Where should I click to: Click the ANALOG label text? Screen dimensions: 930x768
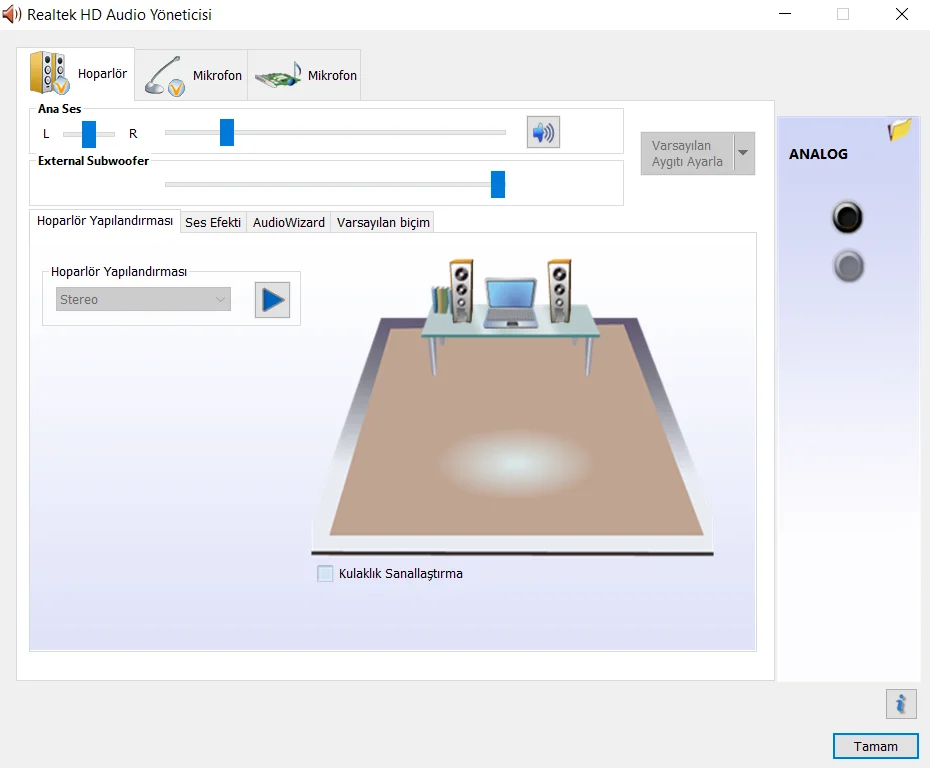[x=818, y=154]
